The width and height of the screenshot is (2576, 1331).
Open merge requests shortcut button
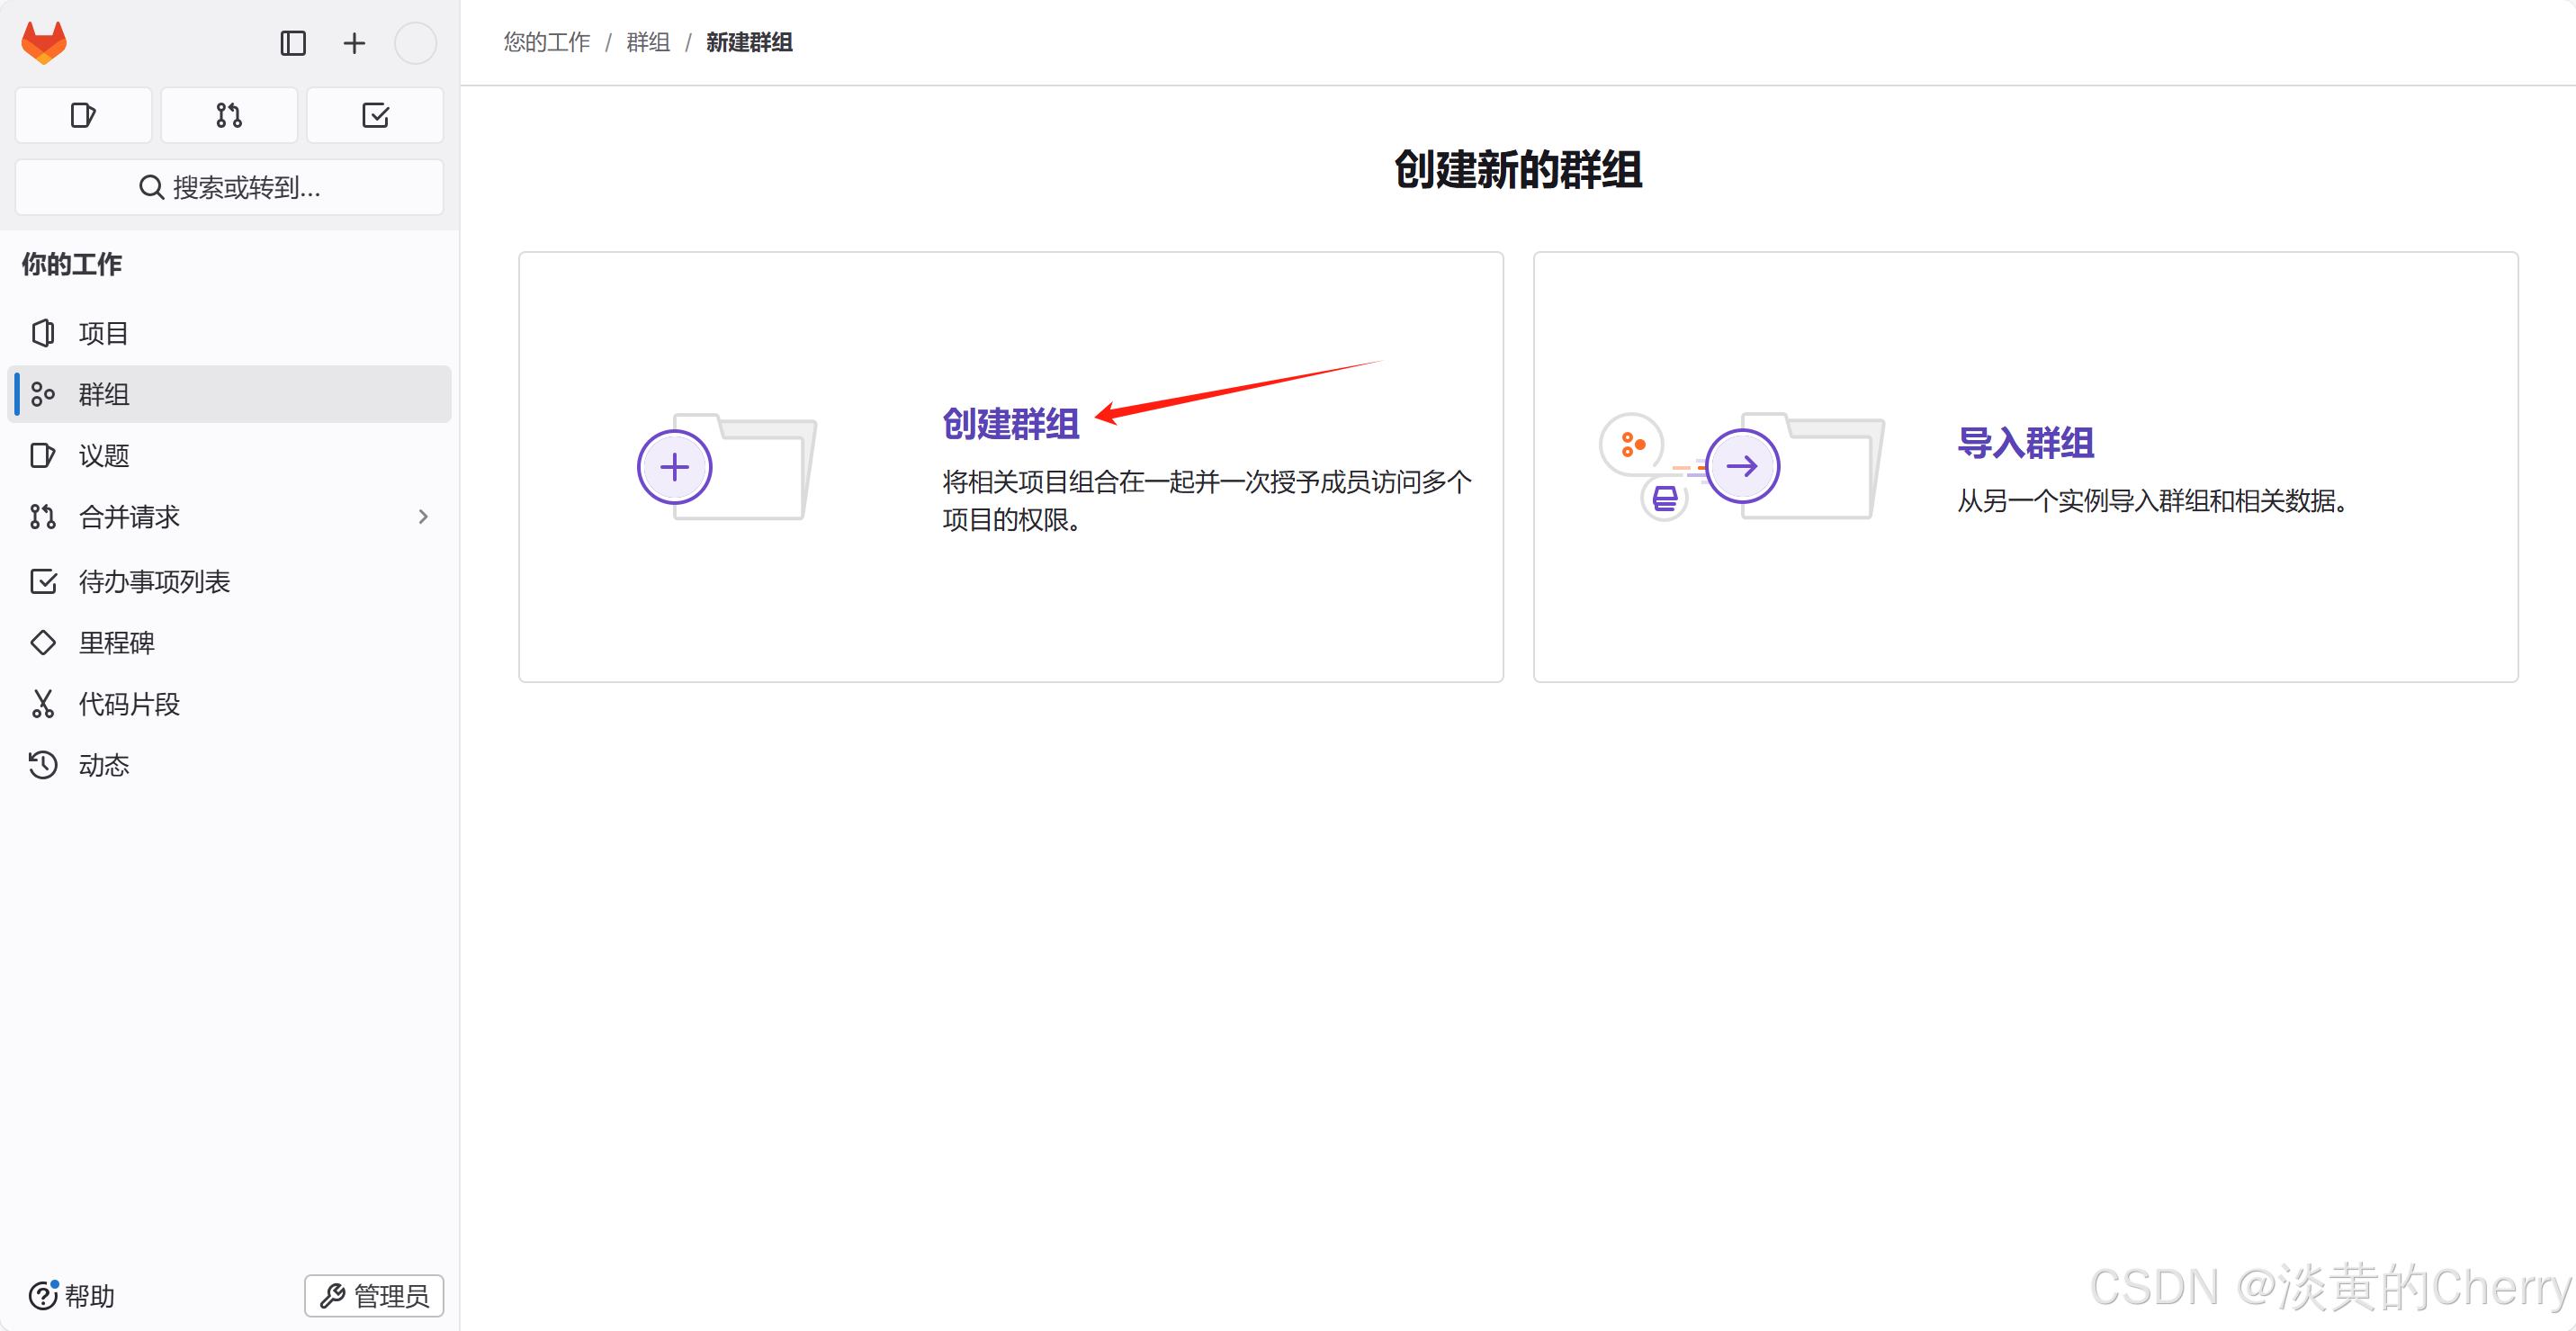(229, 115)
